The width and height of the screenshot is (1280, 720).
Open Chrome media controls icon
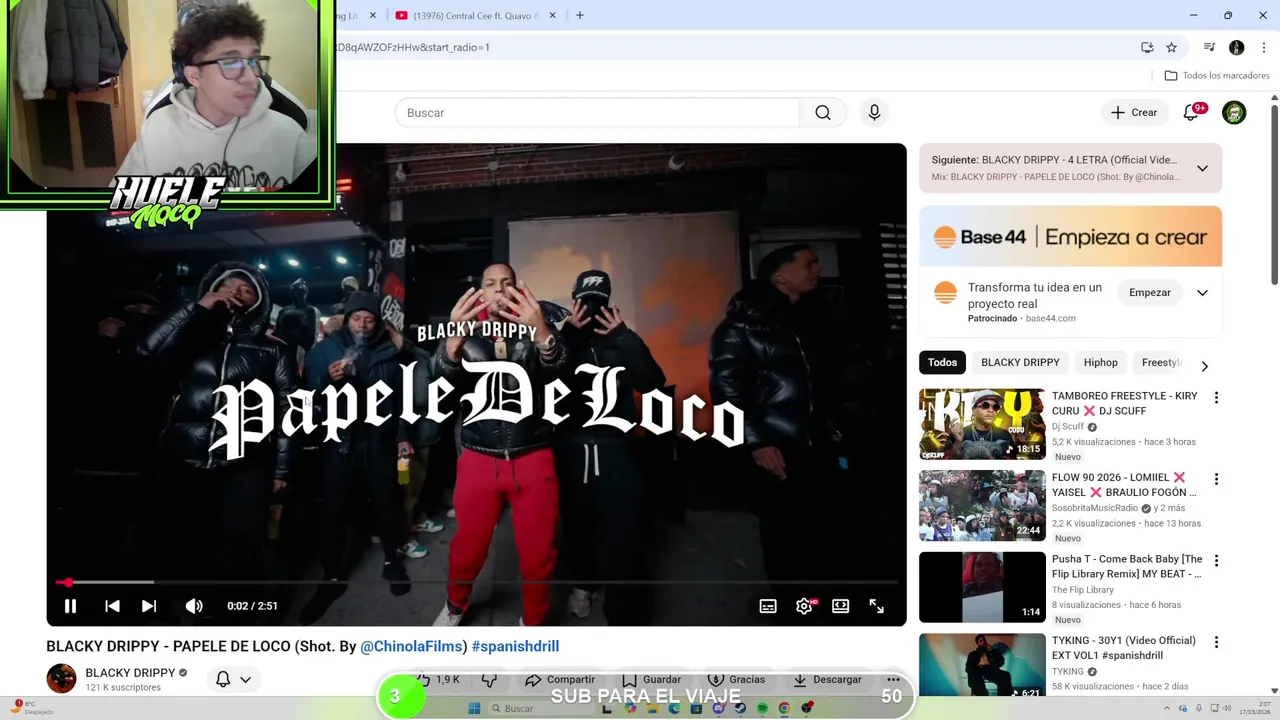point(1209,47)
